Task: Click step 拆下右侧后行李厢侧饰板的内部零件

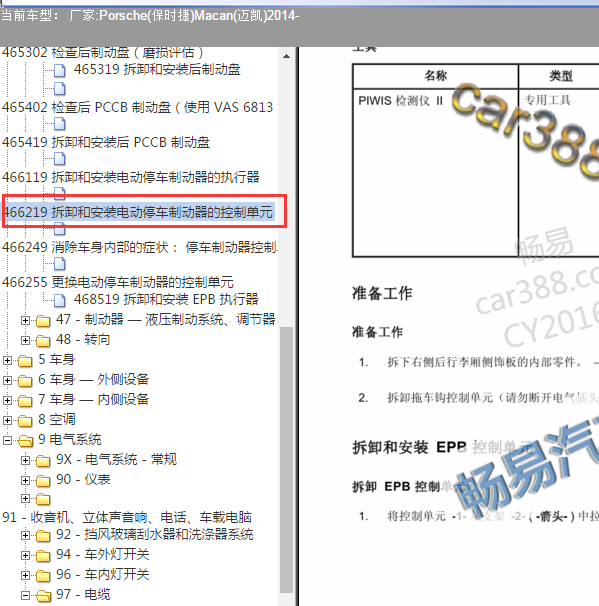Action: pos(485,362)
